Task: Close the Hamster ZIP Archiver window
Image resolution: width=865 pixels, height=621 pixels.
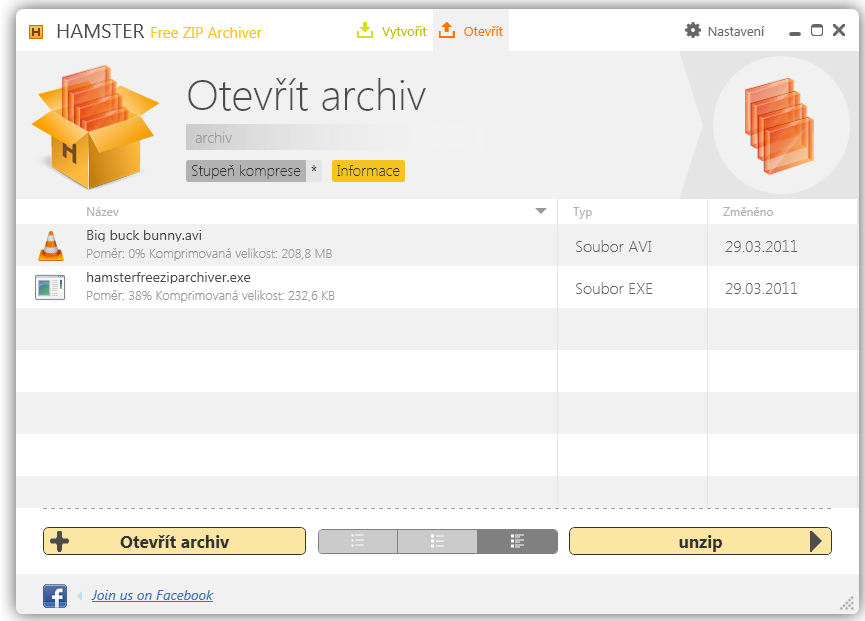Action: click(839, 30)
